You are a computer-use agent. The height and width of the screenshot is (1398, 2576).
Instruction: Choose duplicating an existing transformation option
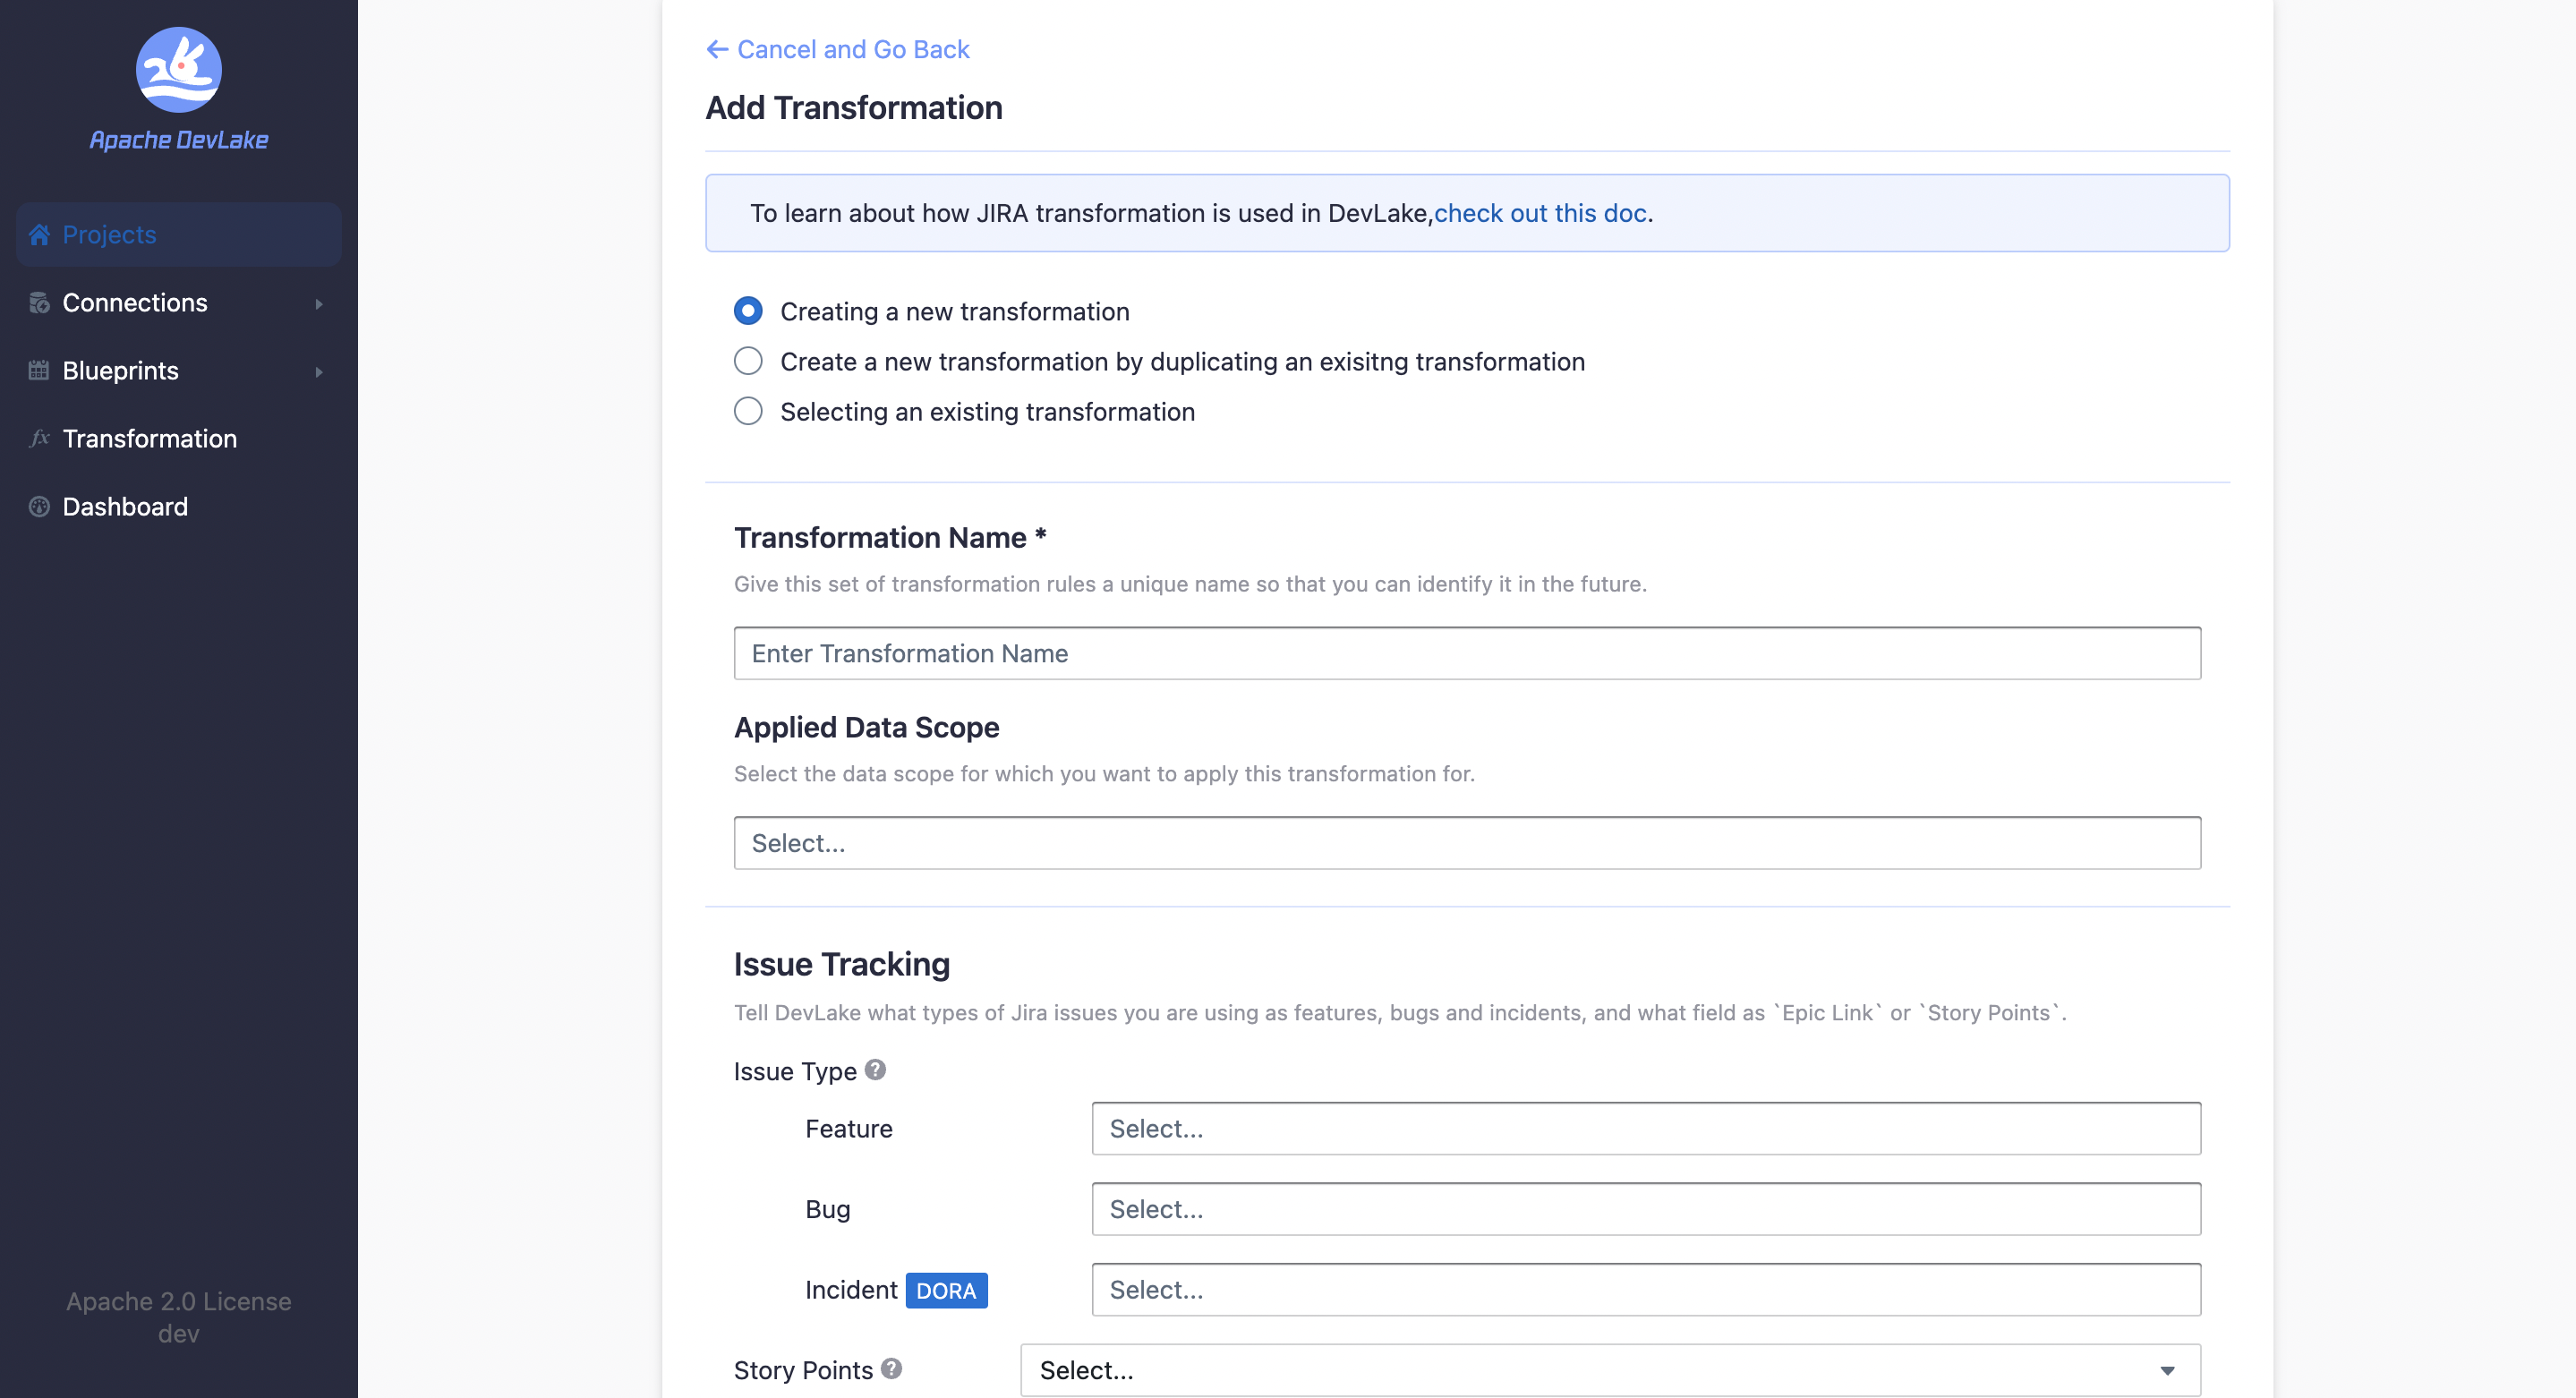click(x=748, y=361)
